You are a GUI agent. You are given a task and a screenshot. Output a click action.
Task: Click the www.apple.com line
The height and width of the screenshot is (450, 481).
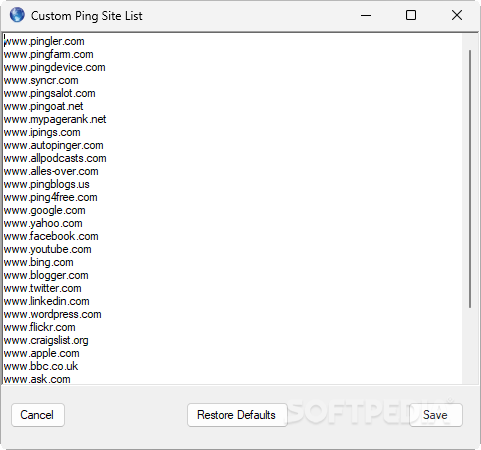click(41, 353)
